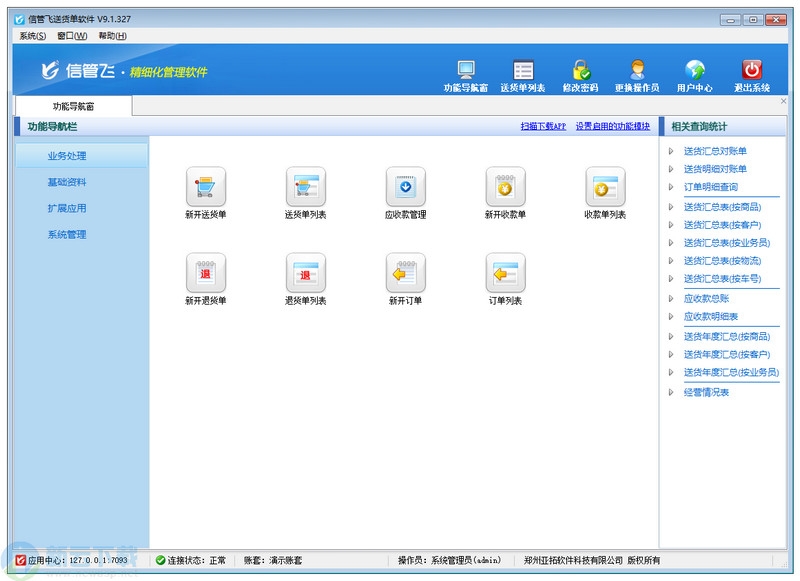Create a new order via 新开订单 icon
Viewport: 800px width, 581px height.
pos(405,273)
